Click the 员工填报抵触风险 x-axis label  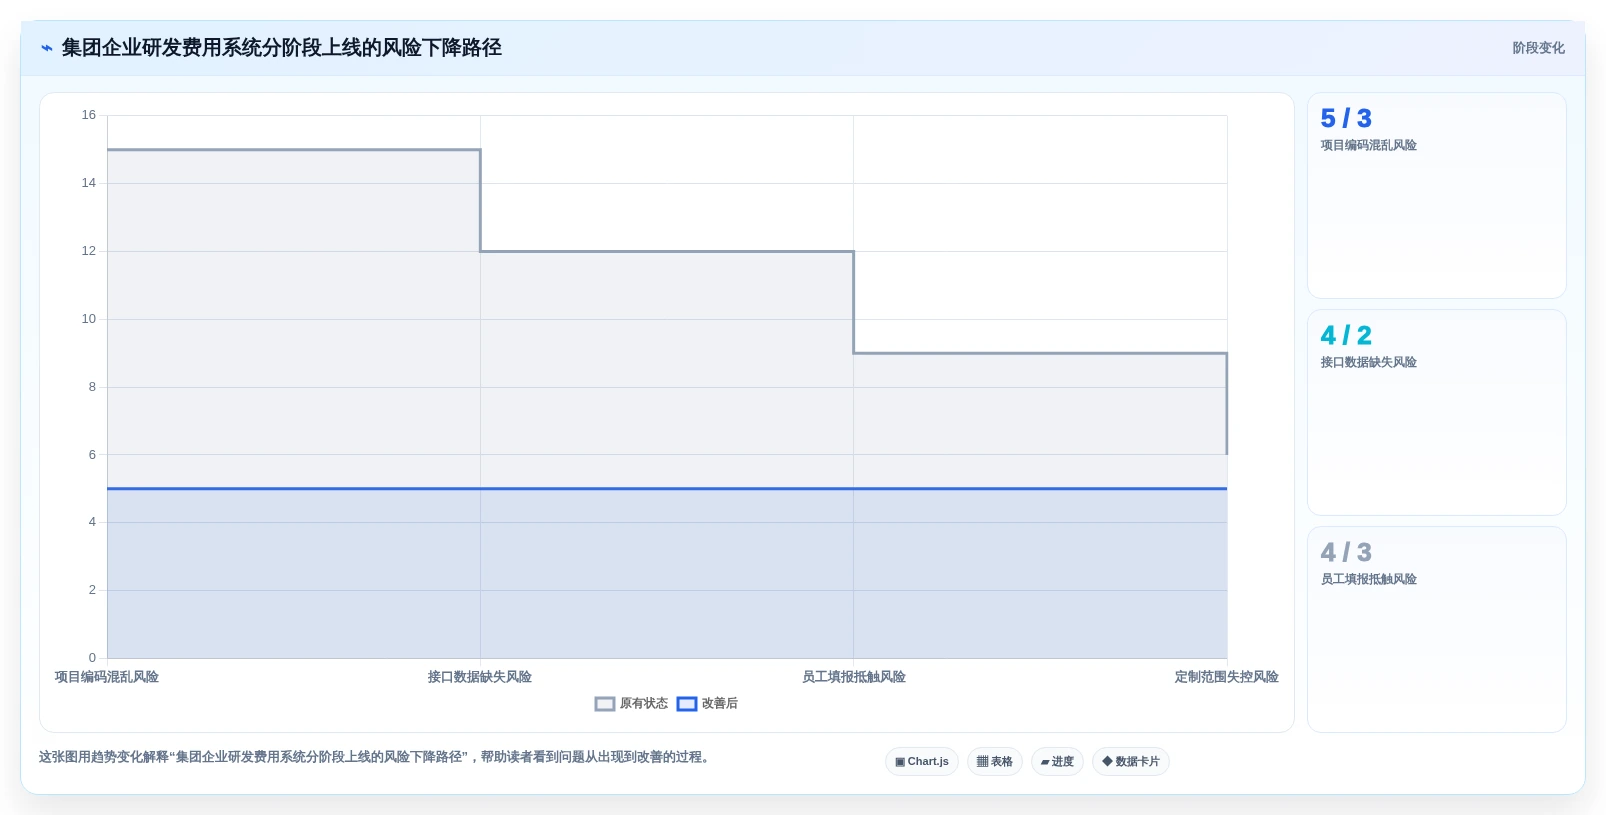tap(854, 677)
